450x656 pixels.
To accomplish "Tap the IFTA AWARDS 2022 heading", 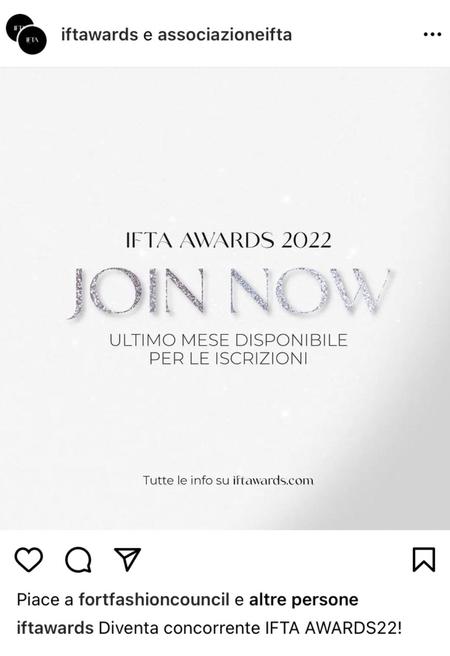I will (228, 240).
